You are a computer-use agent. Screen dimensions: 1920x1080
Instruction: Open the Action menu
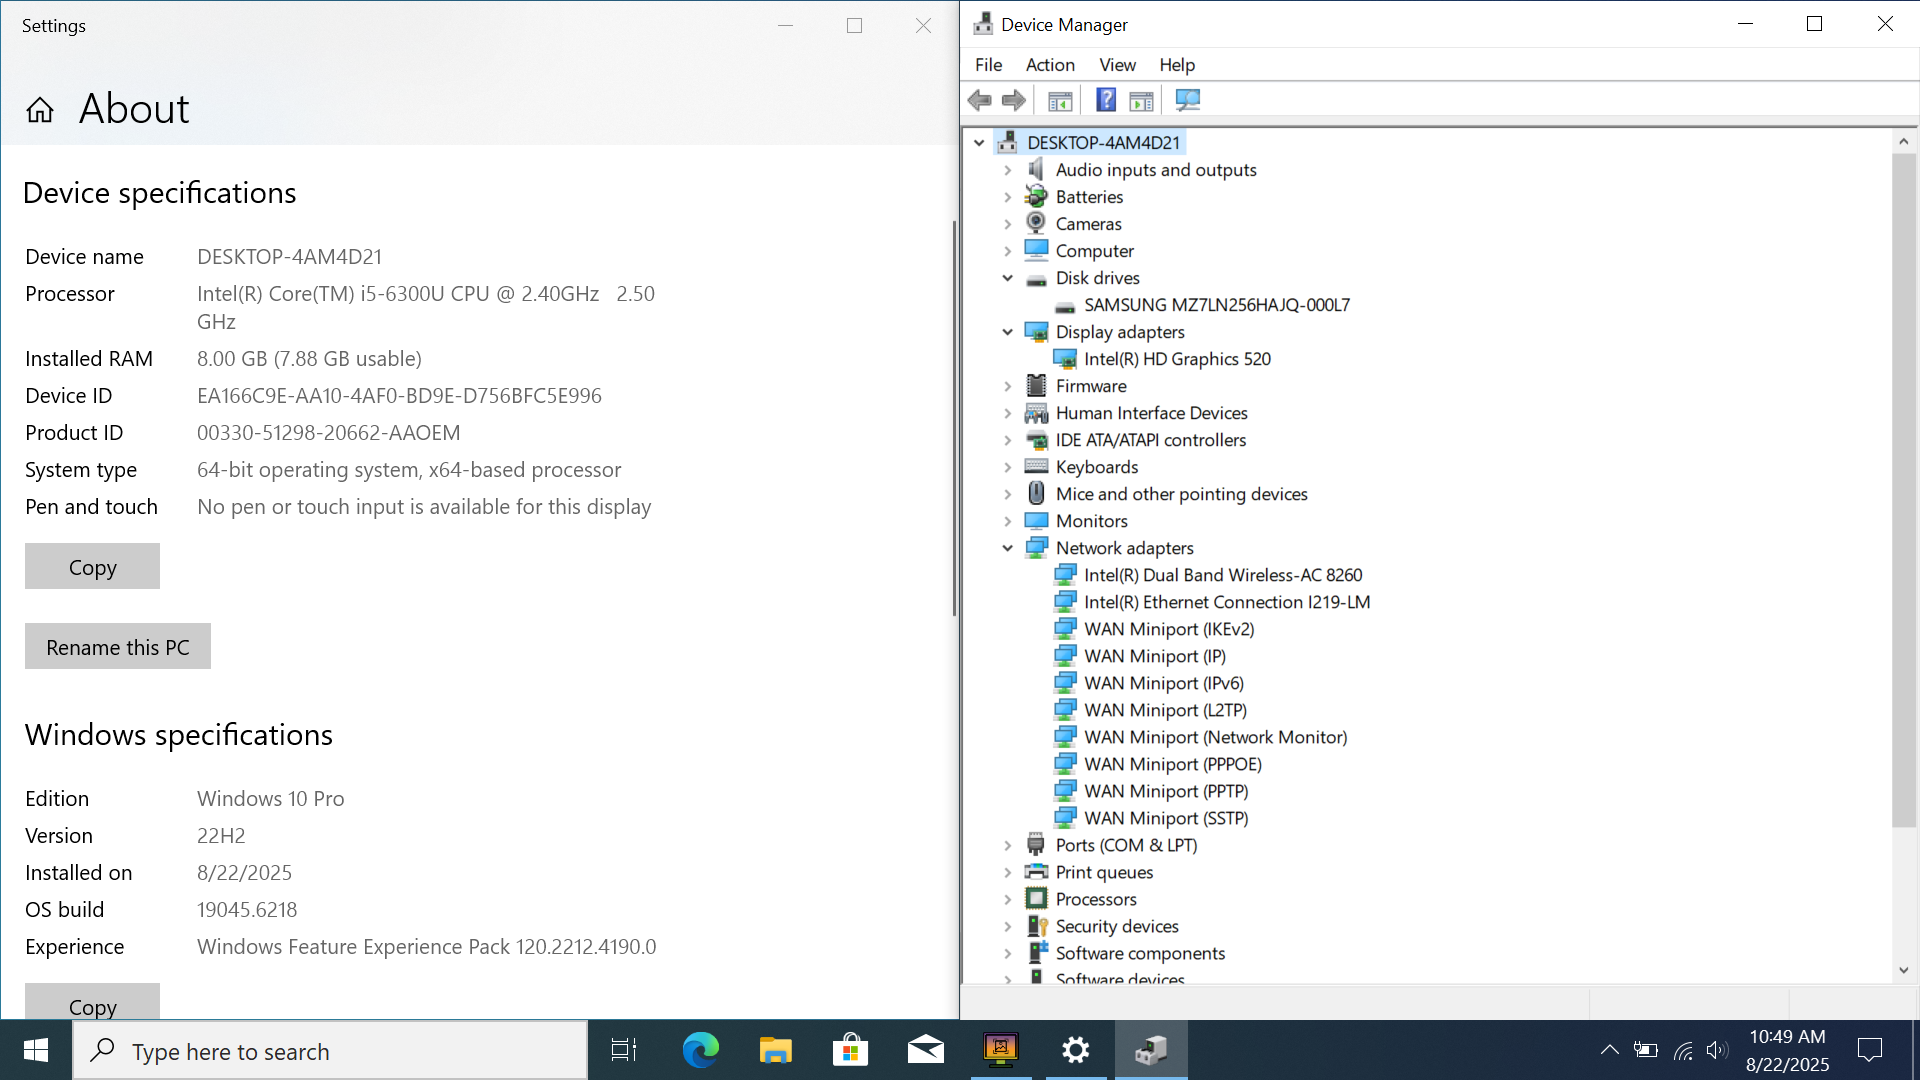1049,65
